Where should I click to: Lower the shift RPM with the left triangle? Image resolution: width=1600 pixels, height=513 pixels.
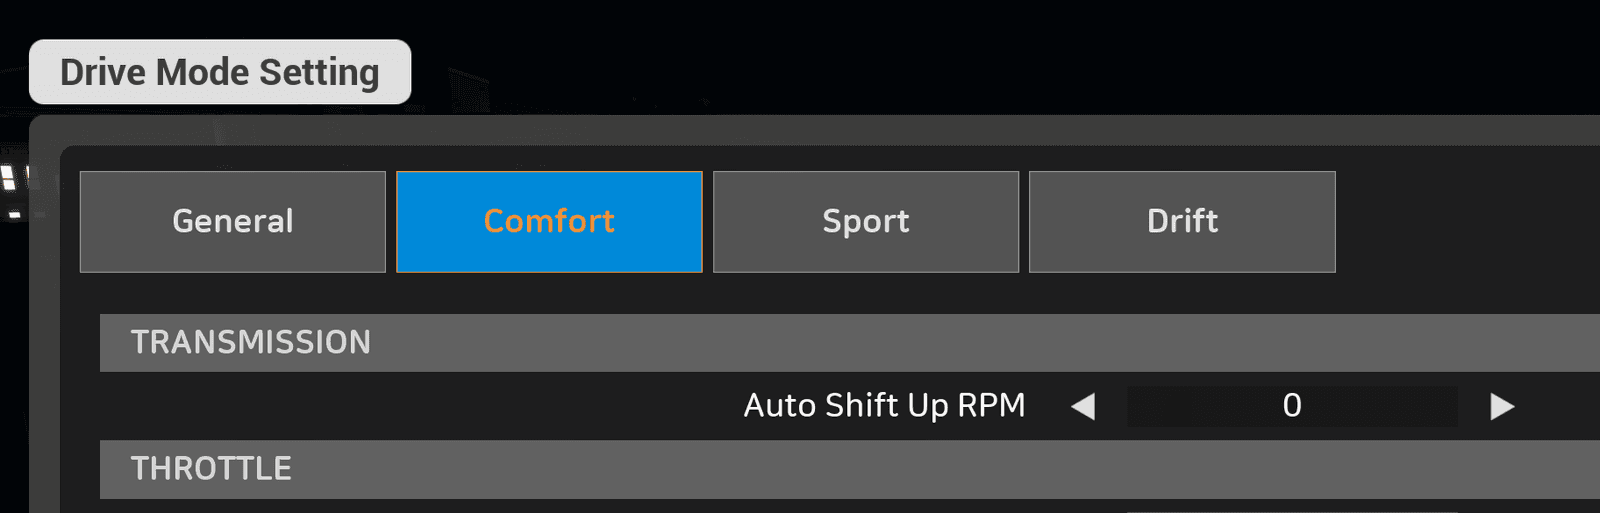click(x=1083, y=406)
